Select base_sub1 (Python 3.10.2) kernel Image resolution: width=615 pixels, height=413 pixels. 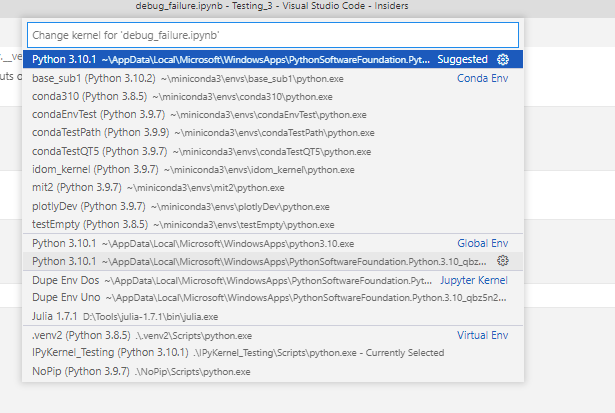click(273, 78)
